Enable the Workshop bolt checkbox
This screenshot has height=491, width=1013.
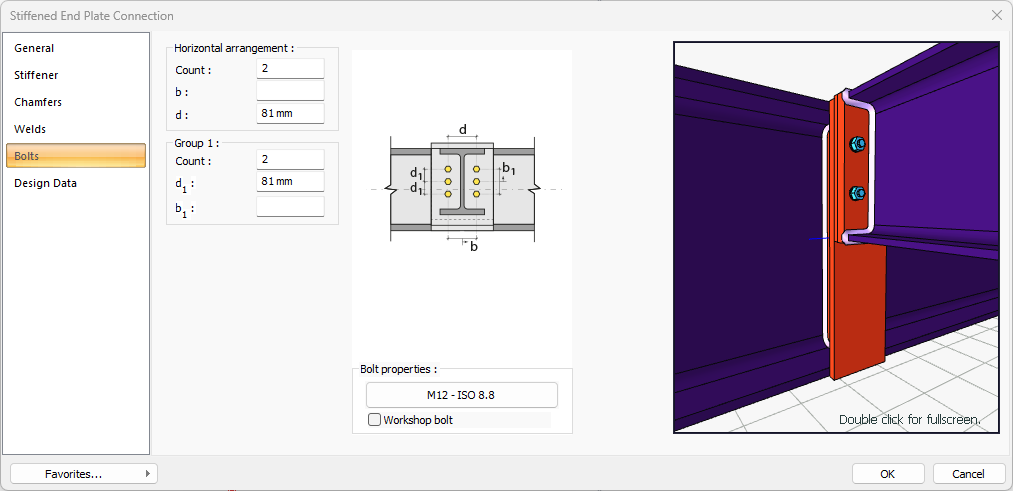point(375,420)
